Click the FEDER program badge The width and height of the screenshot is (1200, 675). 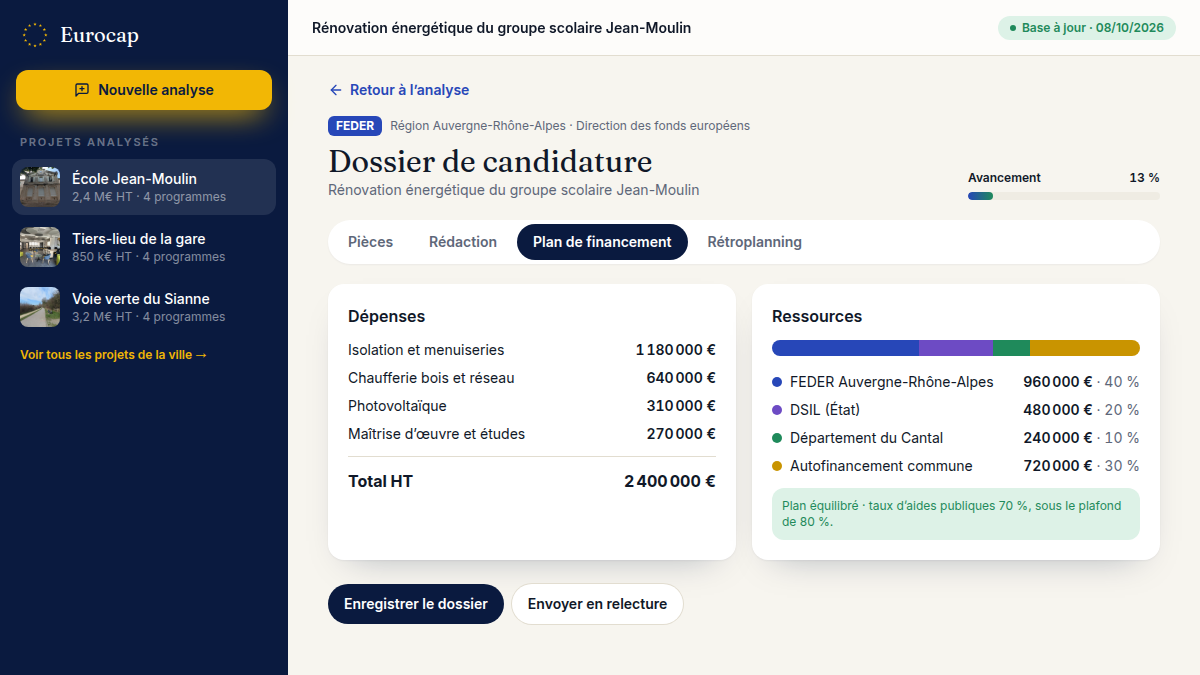point(355,126)
